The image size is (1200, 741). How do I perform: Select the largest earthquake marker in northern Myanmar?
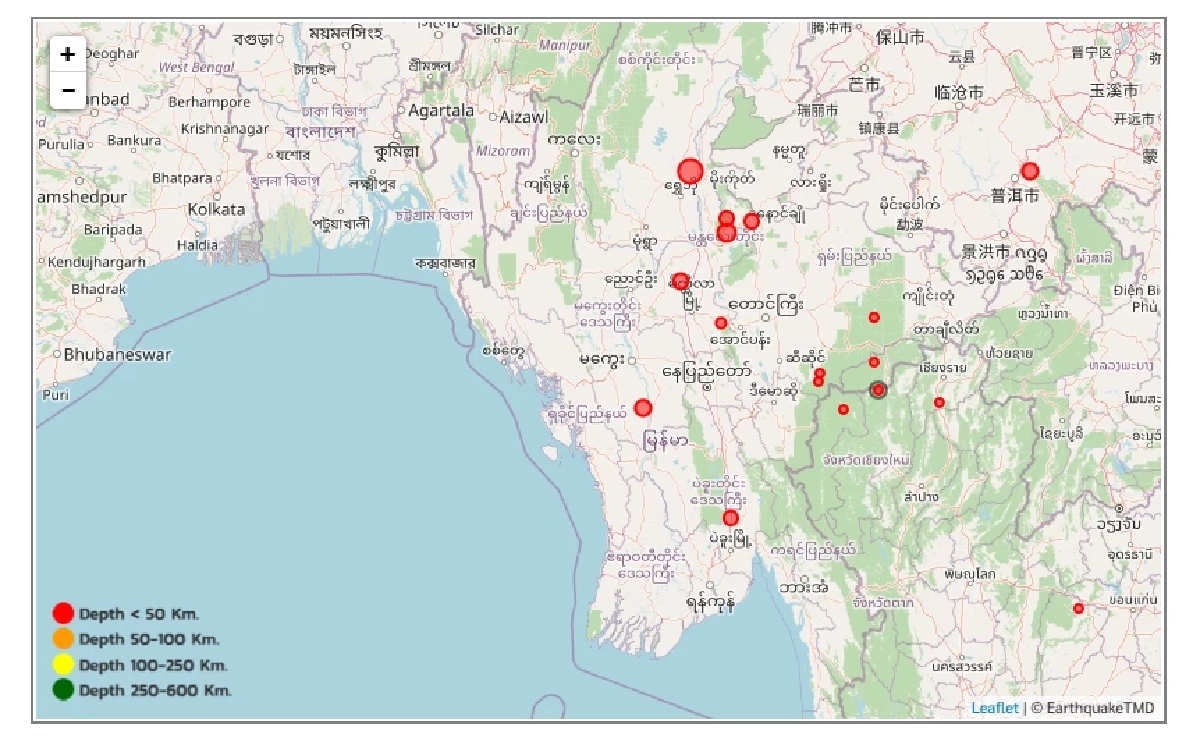coord(690,171)
